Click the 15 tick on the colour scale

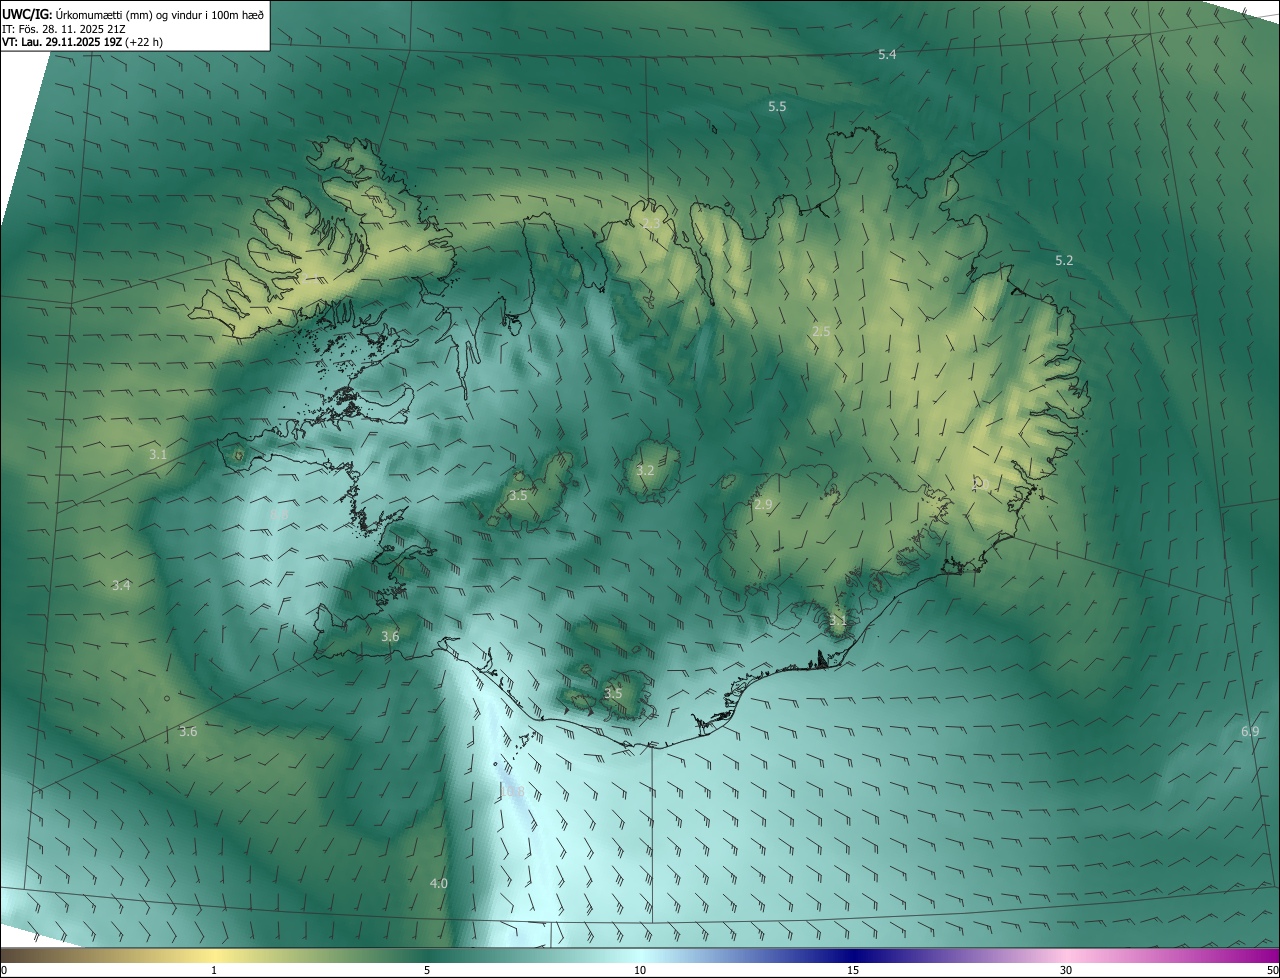coord(853,970)
